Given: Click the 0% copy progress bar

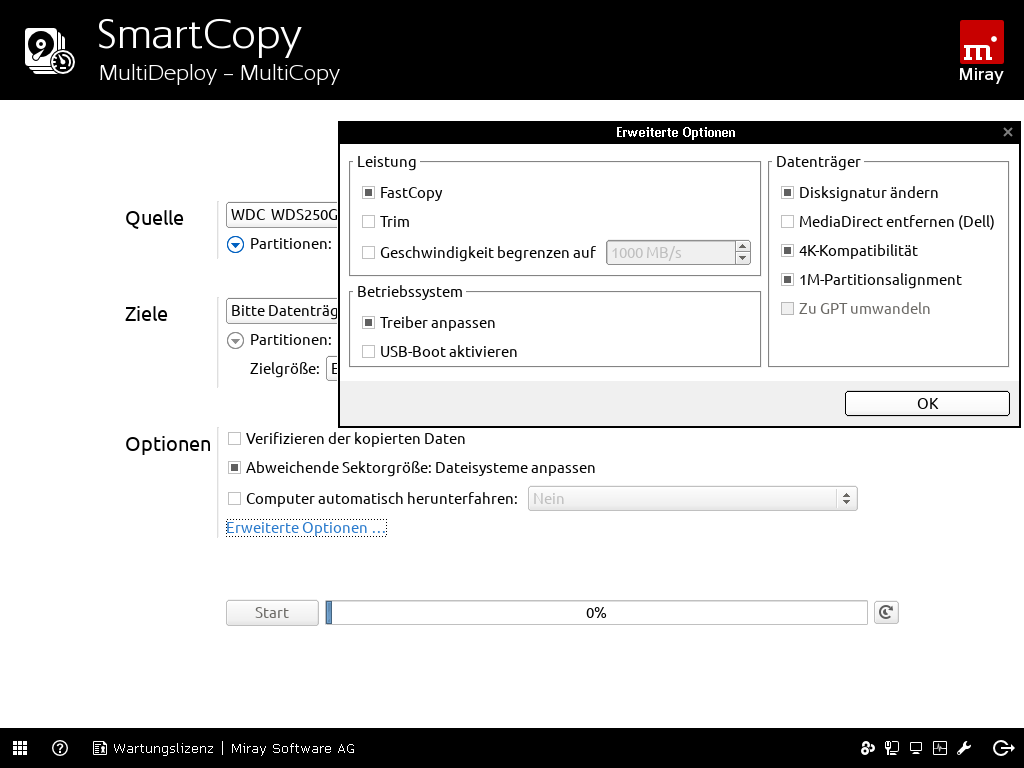Looking at the screenshot, I should click(x=596, y=612).
